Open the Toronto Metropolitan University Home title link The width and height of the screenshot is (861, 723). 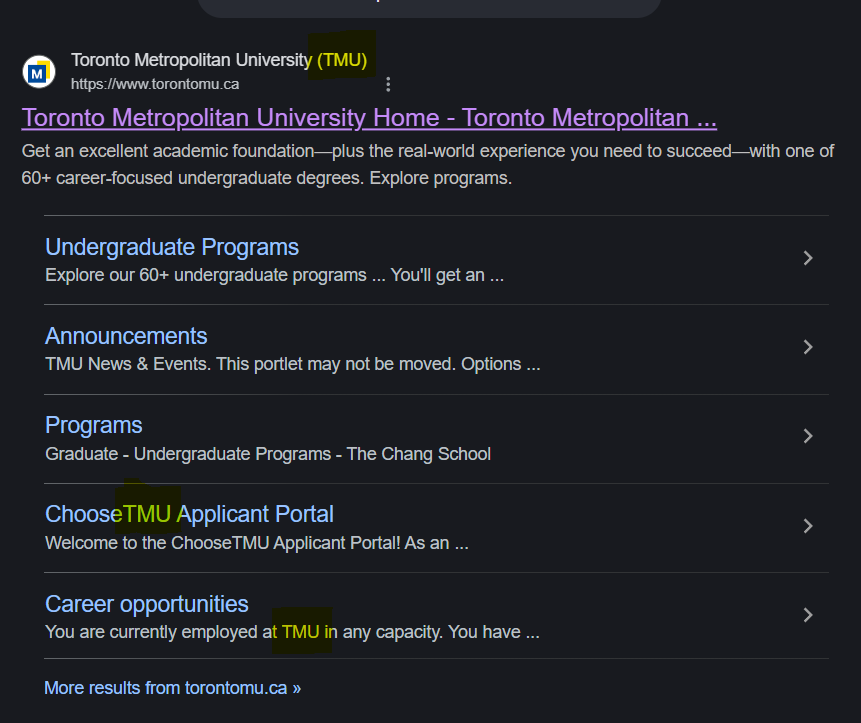369,118
